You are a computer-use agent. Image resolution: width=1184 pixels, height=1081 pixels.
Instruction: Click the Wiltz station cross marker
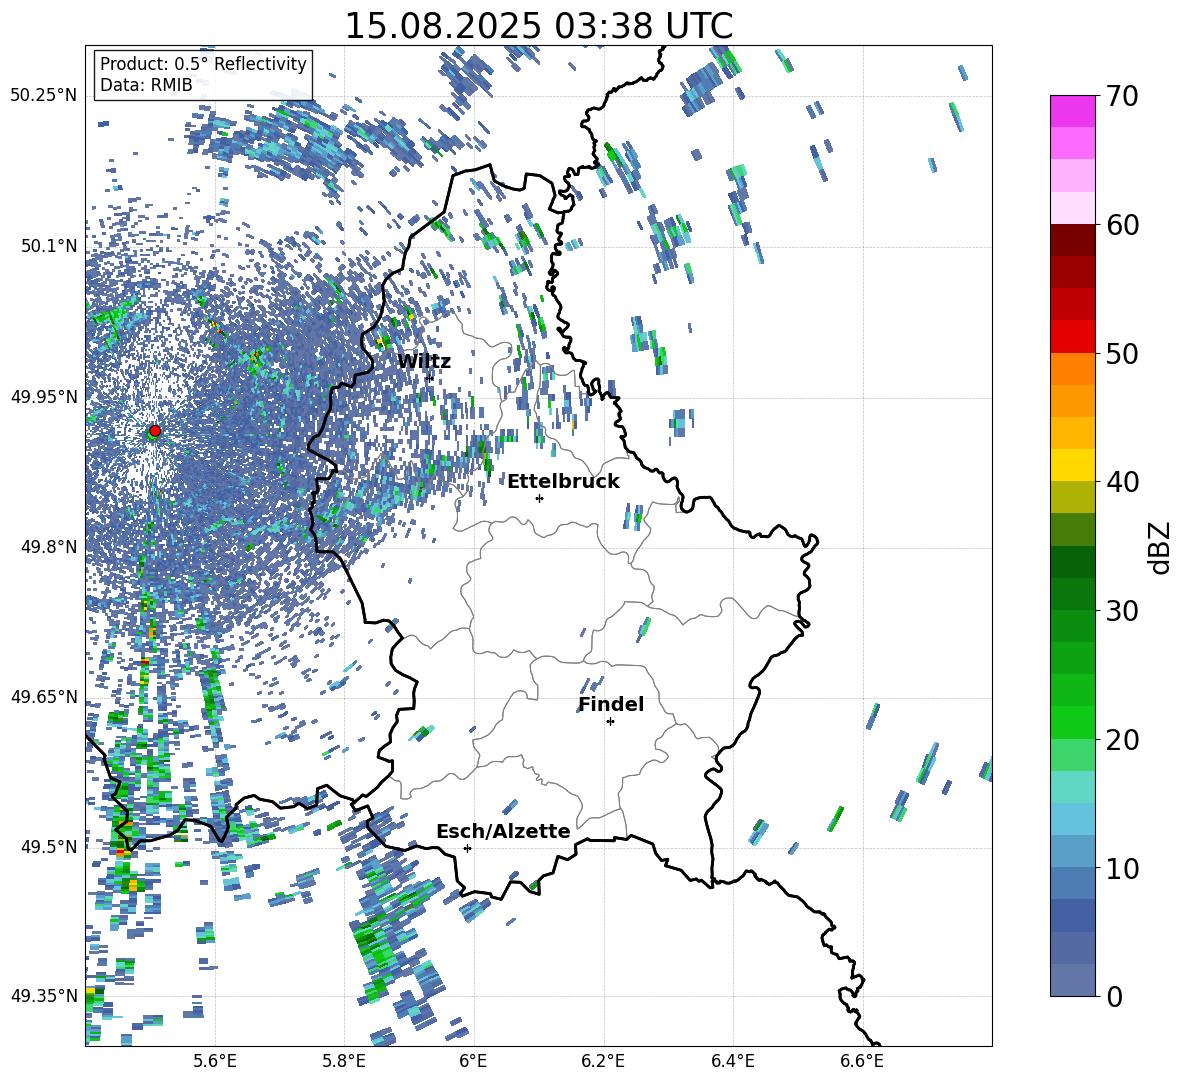pos(430,377)
